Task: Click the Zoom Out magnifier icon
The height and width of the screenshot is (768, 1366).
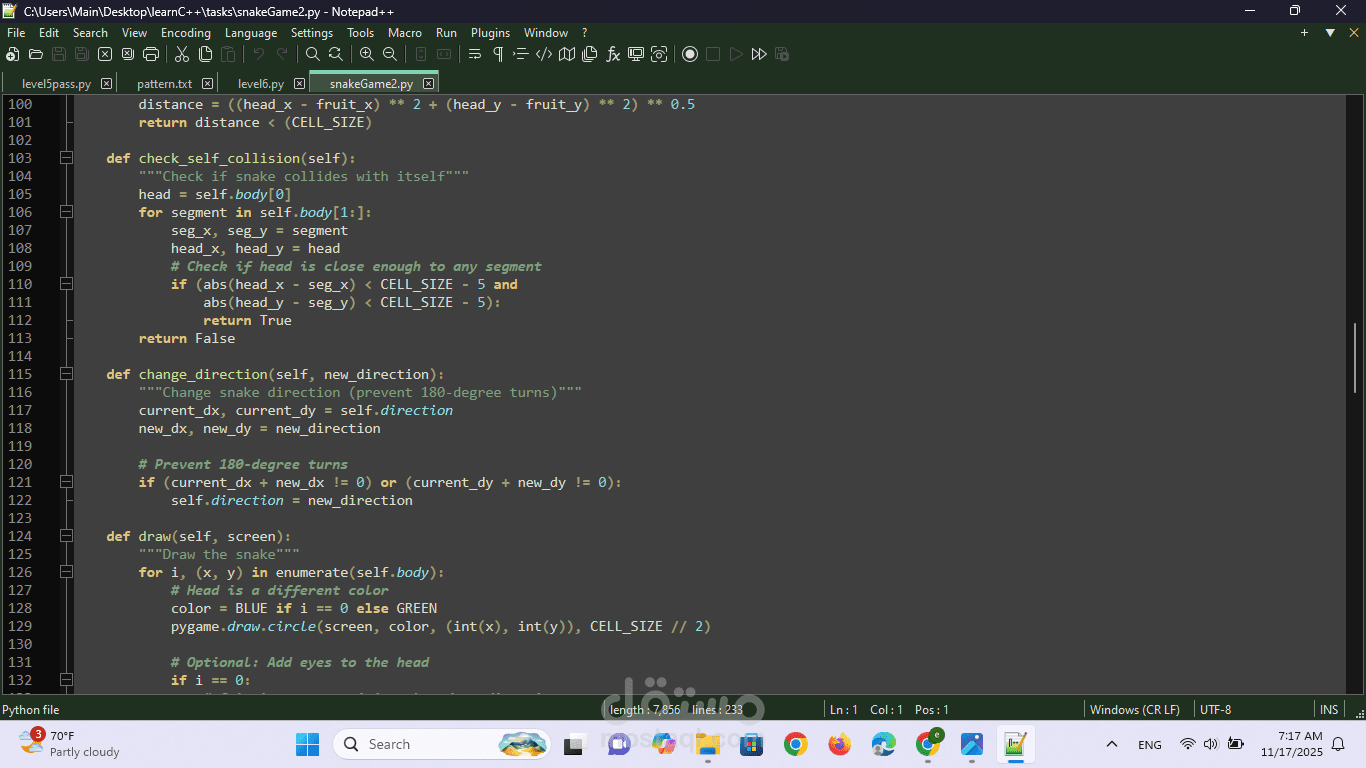Action: (390, 54)
